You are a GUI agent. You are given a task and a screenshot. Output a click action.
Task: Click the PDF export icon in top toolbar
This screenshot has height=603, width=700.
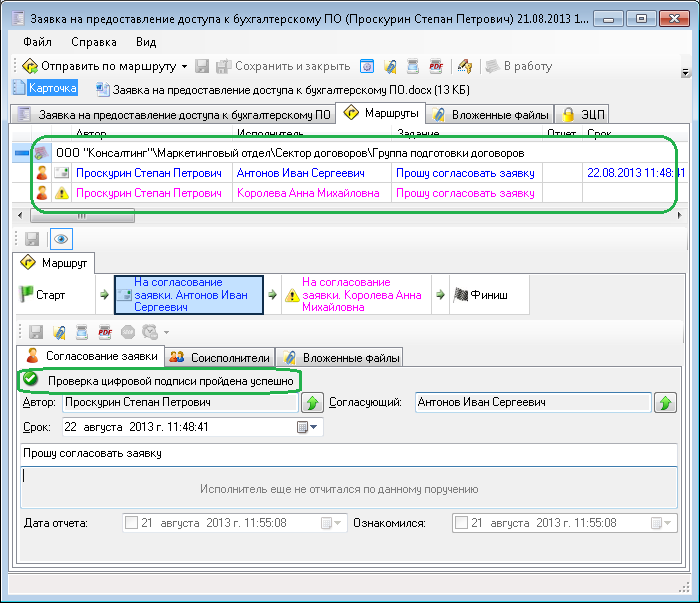pyautogui.click(x=436, y=66)
